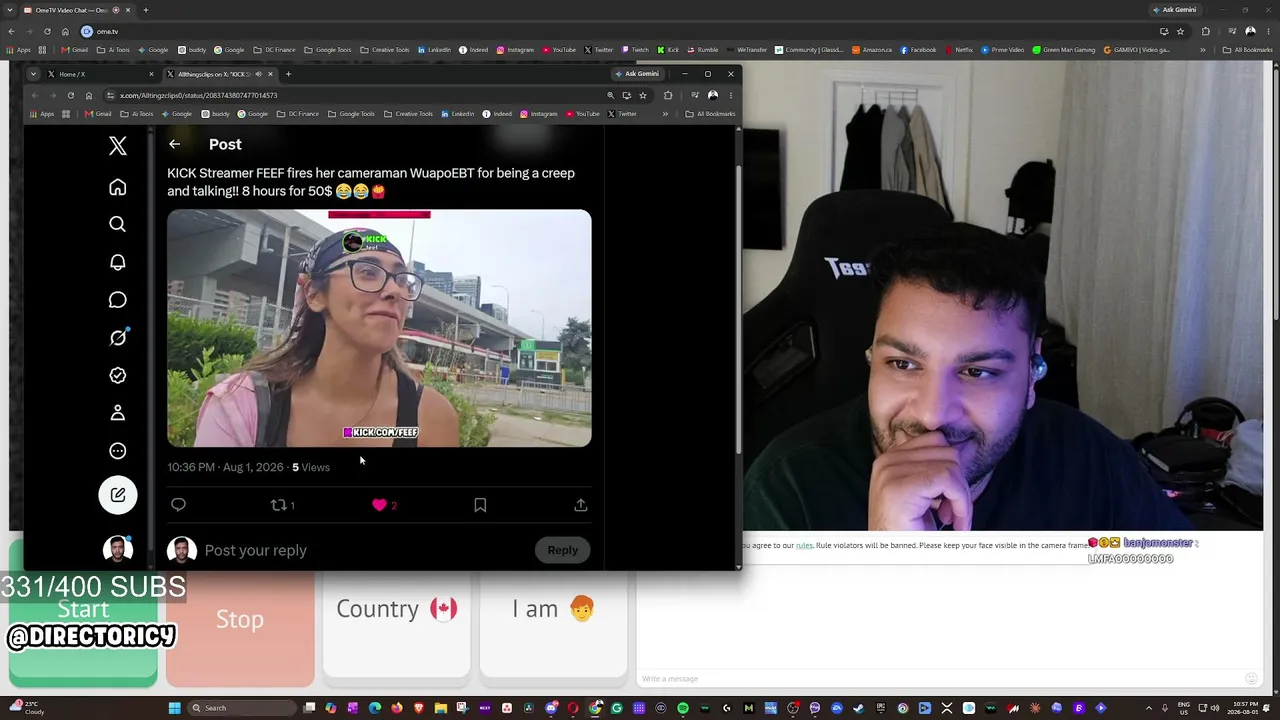Open the More circle icon in X sidebar
The height and width of the screenshot is (720, 1280).
point(117,451)
